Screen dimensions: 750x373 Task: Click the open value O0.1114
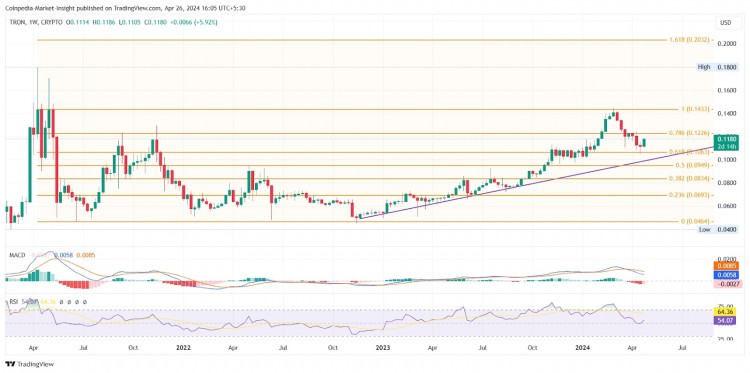click(x=77, y=22)
